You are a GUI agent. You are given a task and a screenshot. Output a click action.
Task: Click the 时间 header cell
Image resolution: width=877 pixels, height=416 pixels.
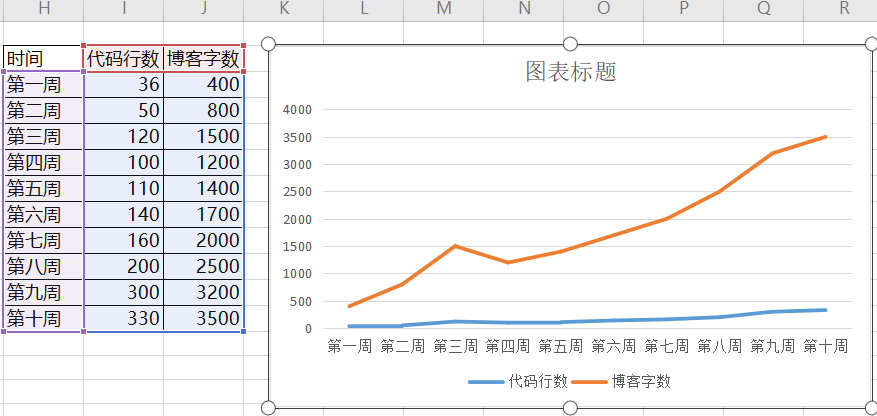coord(43,58)
